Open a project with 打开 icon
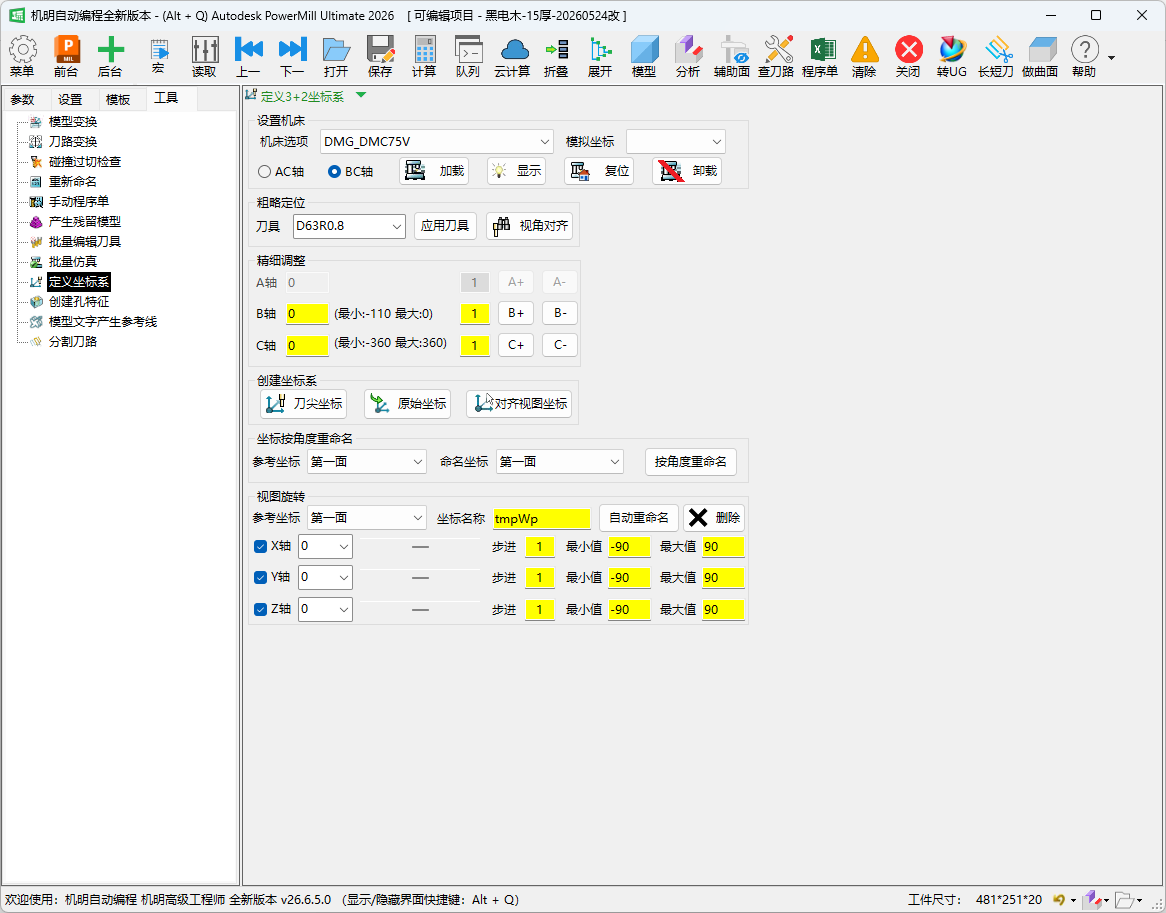1166x913 pixels. click(336, 57)
